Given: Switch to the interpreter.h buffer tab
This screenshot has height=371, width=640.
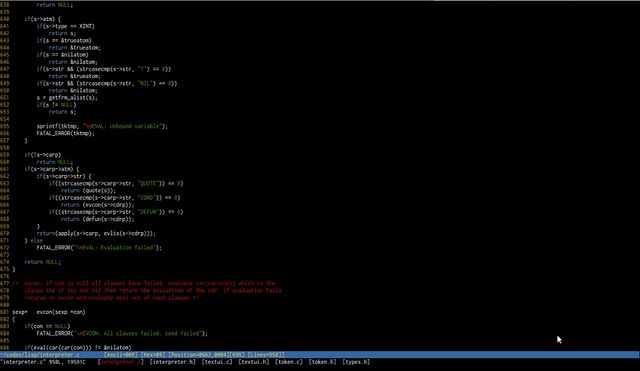Looking at the screenshot, I should [173, 362].
